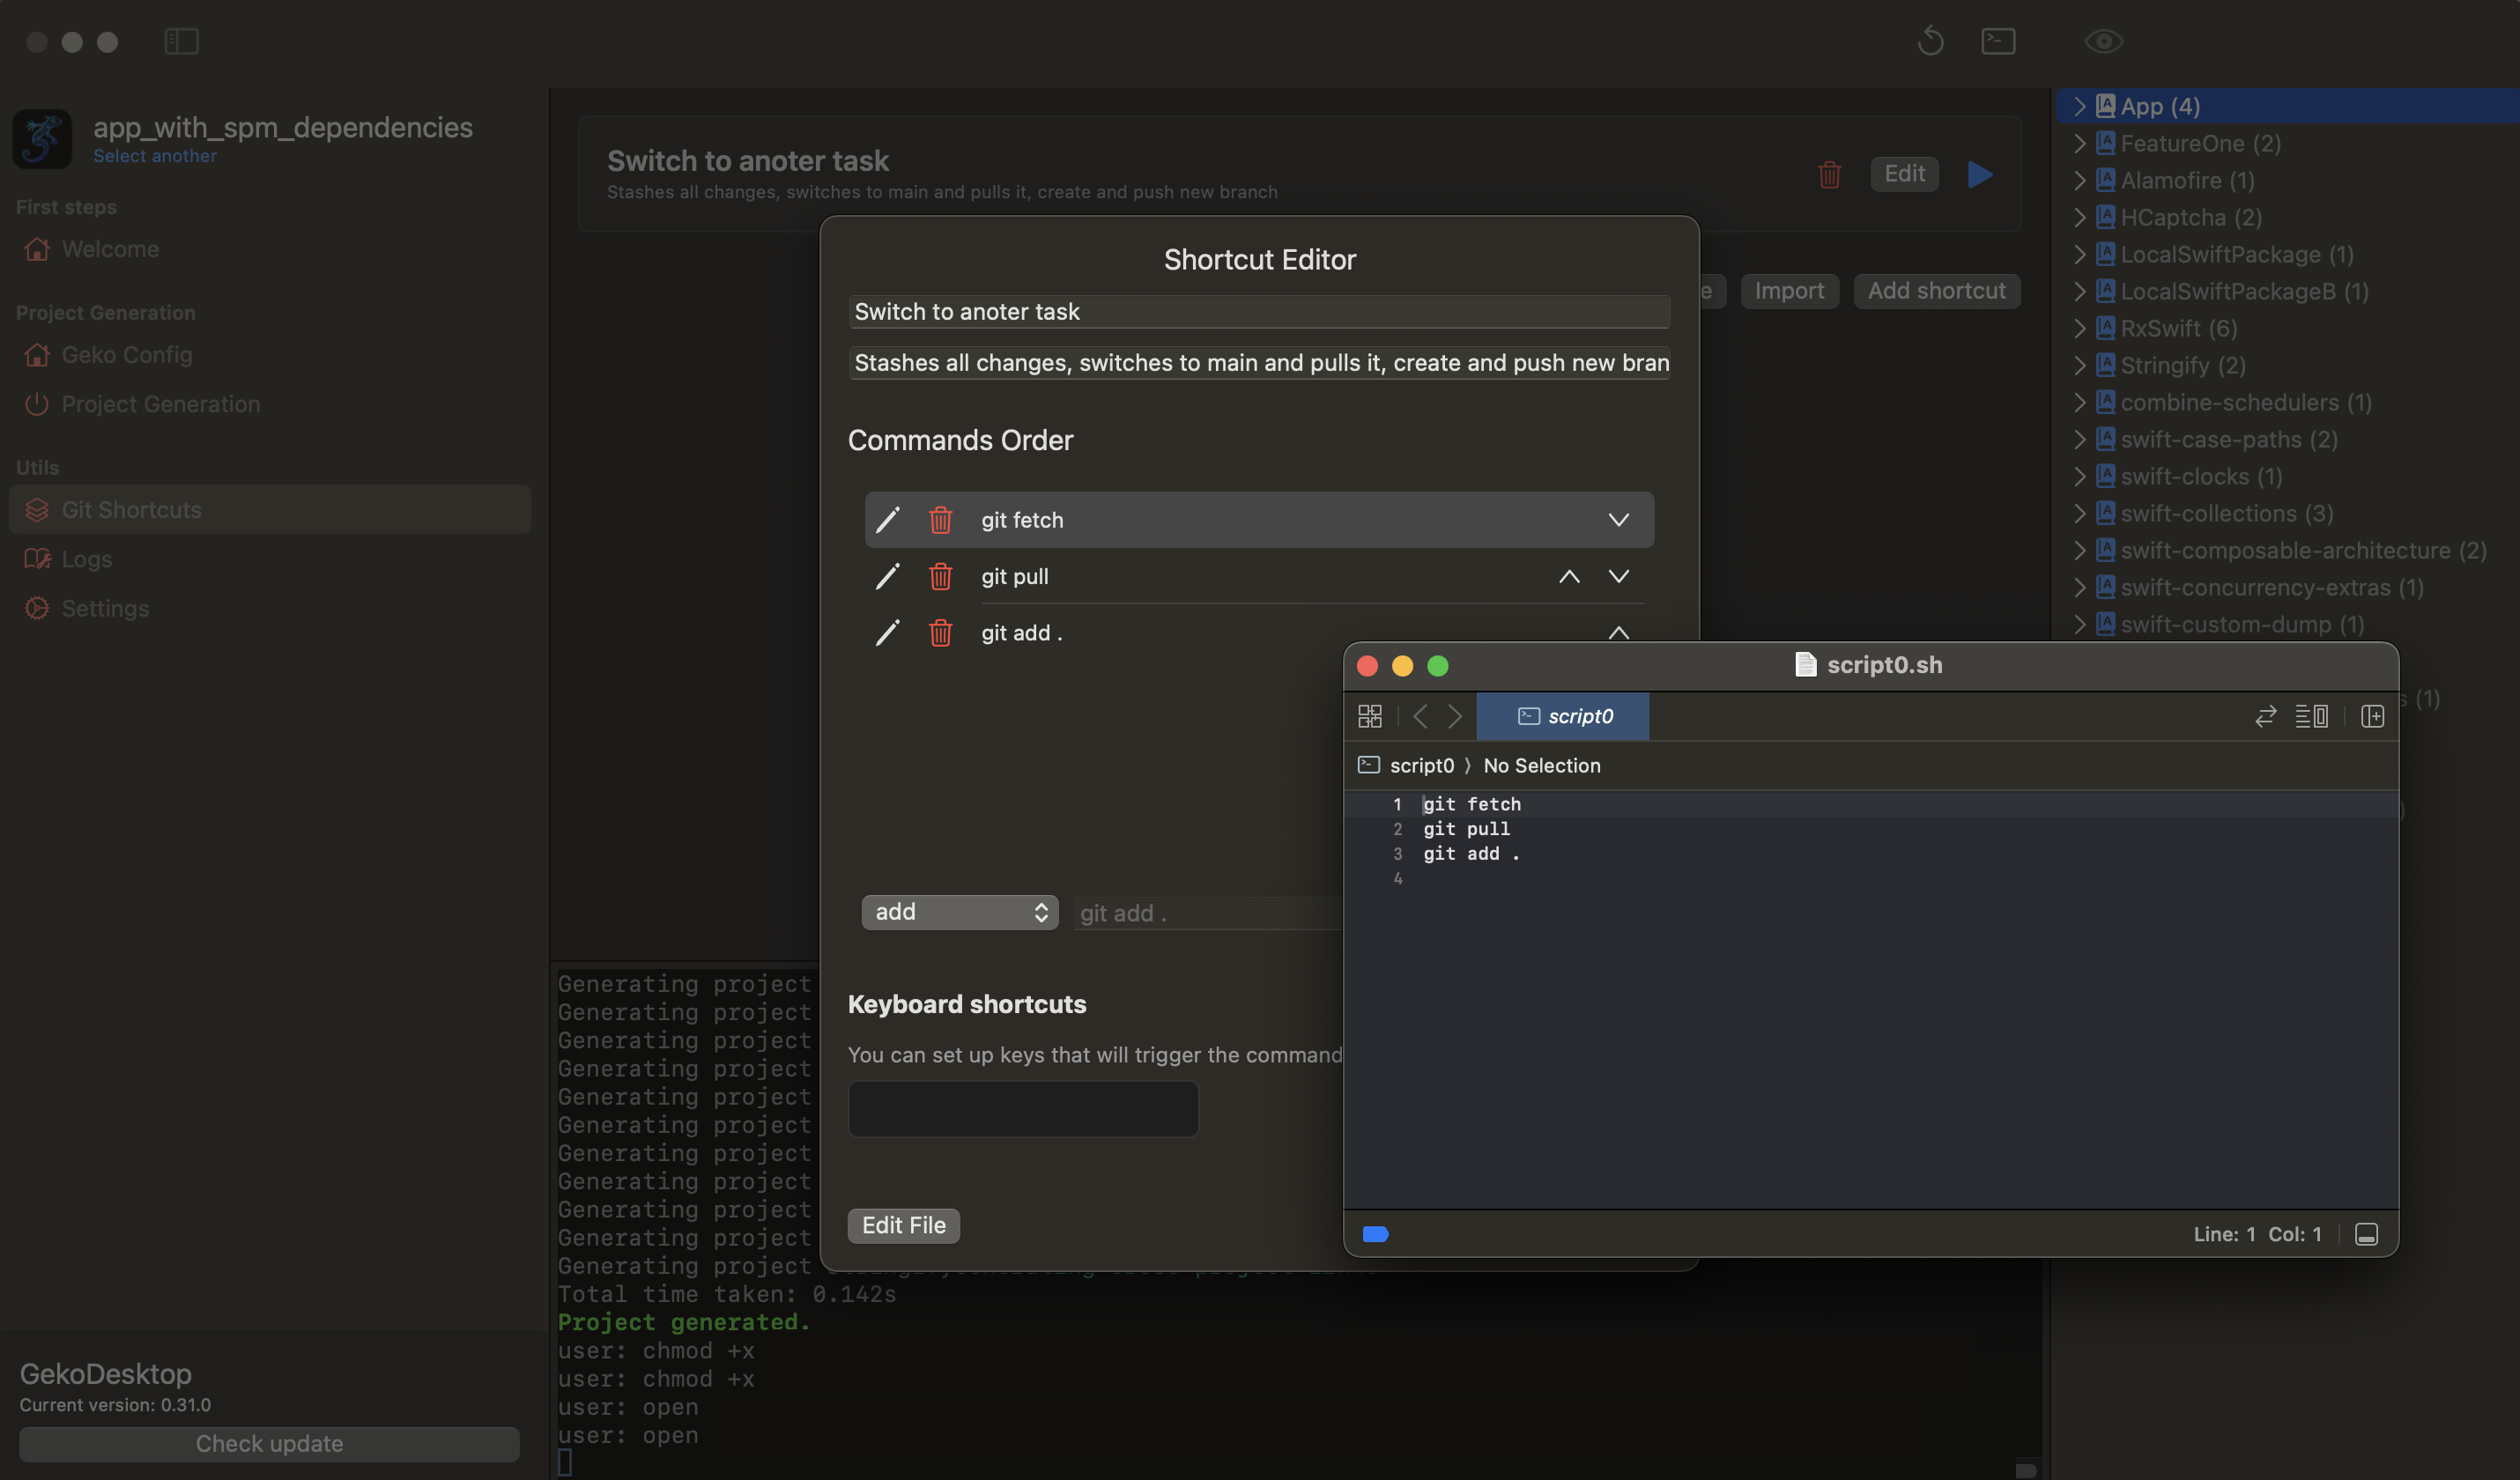Move git fetch down with chevron arrow
The width and height of the screenshot is (2520, 1480).
tap(1618, 520)
